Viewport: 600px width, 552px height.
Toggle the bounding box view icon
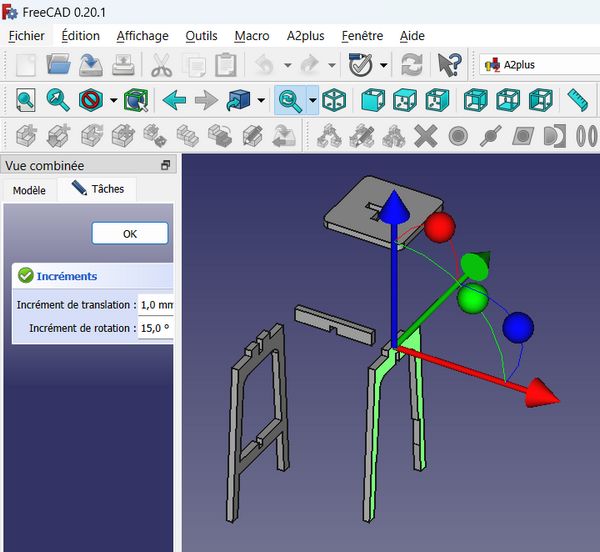(x=135, y=100)
